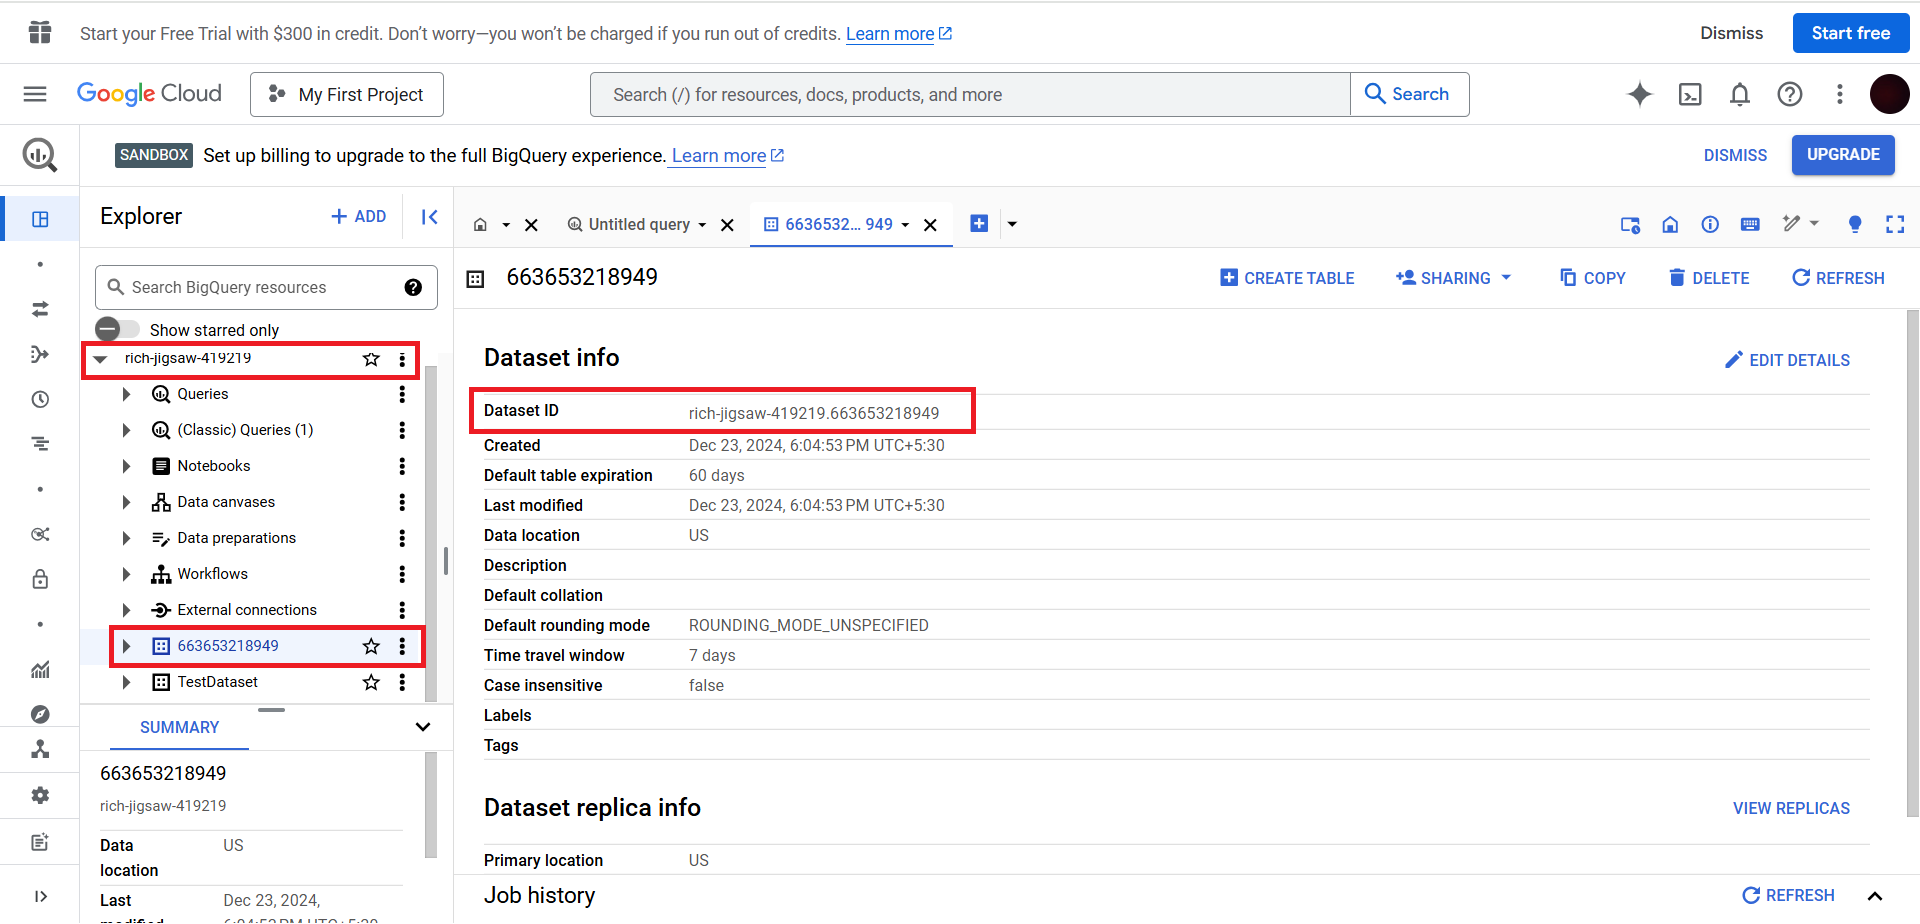
Task: Click the Explorer tree vertical scrollbar
Action: click(431, 533)
